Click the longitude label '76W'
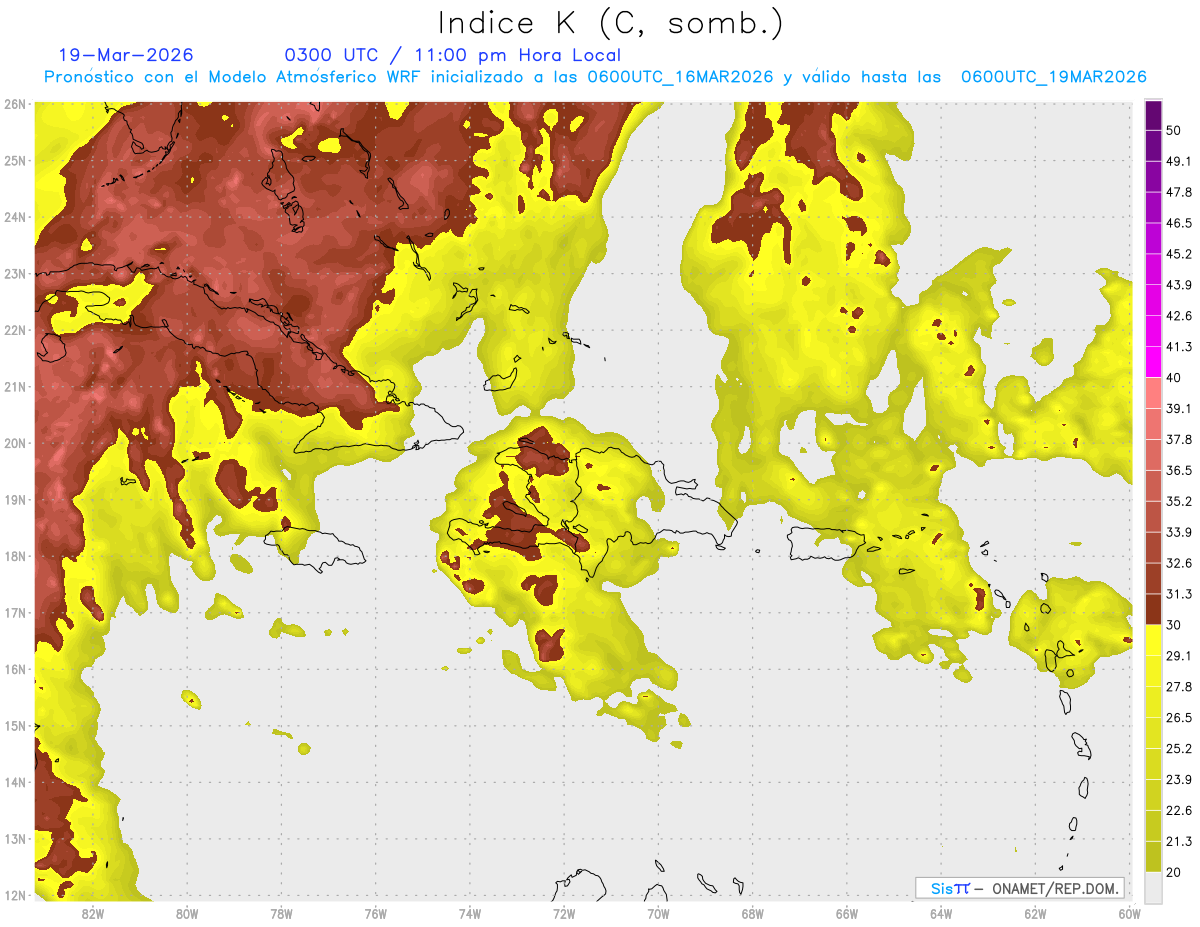Screen dimensions: 1200x927 [x=375, y=913]
